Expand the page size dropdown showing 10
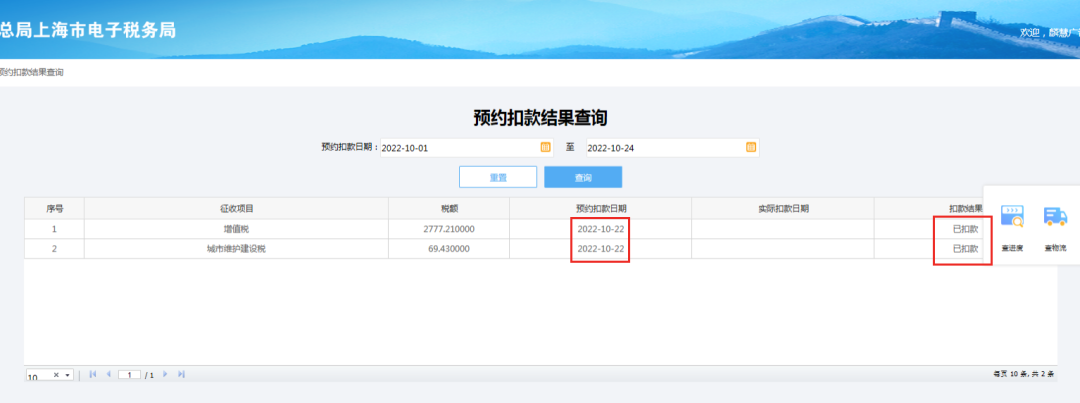Viewport: 1080px width, 403px height. 68,375
